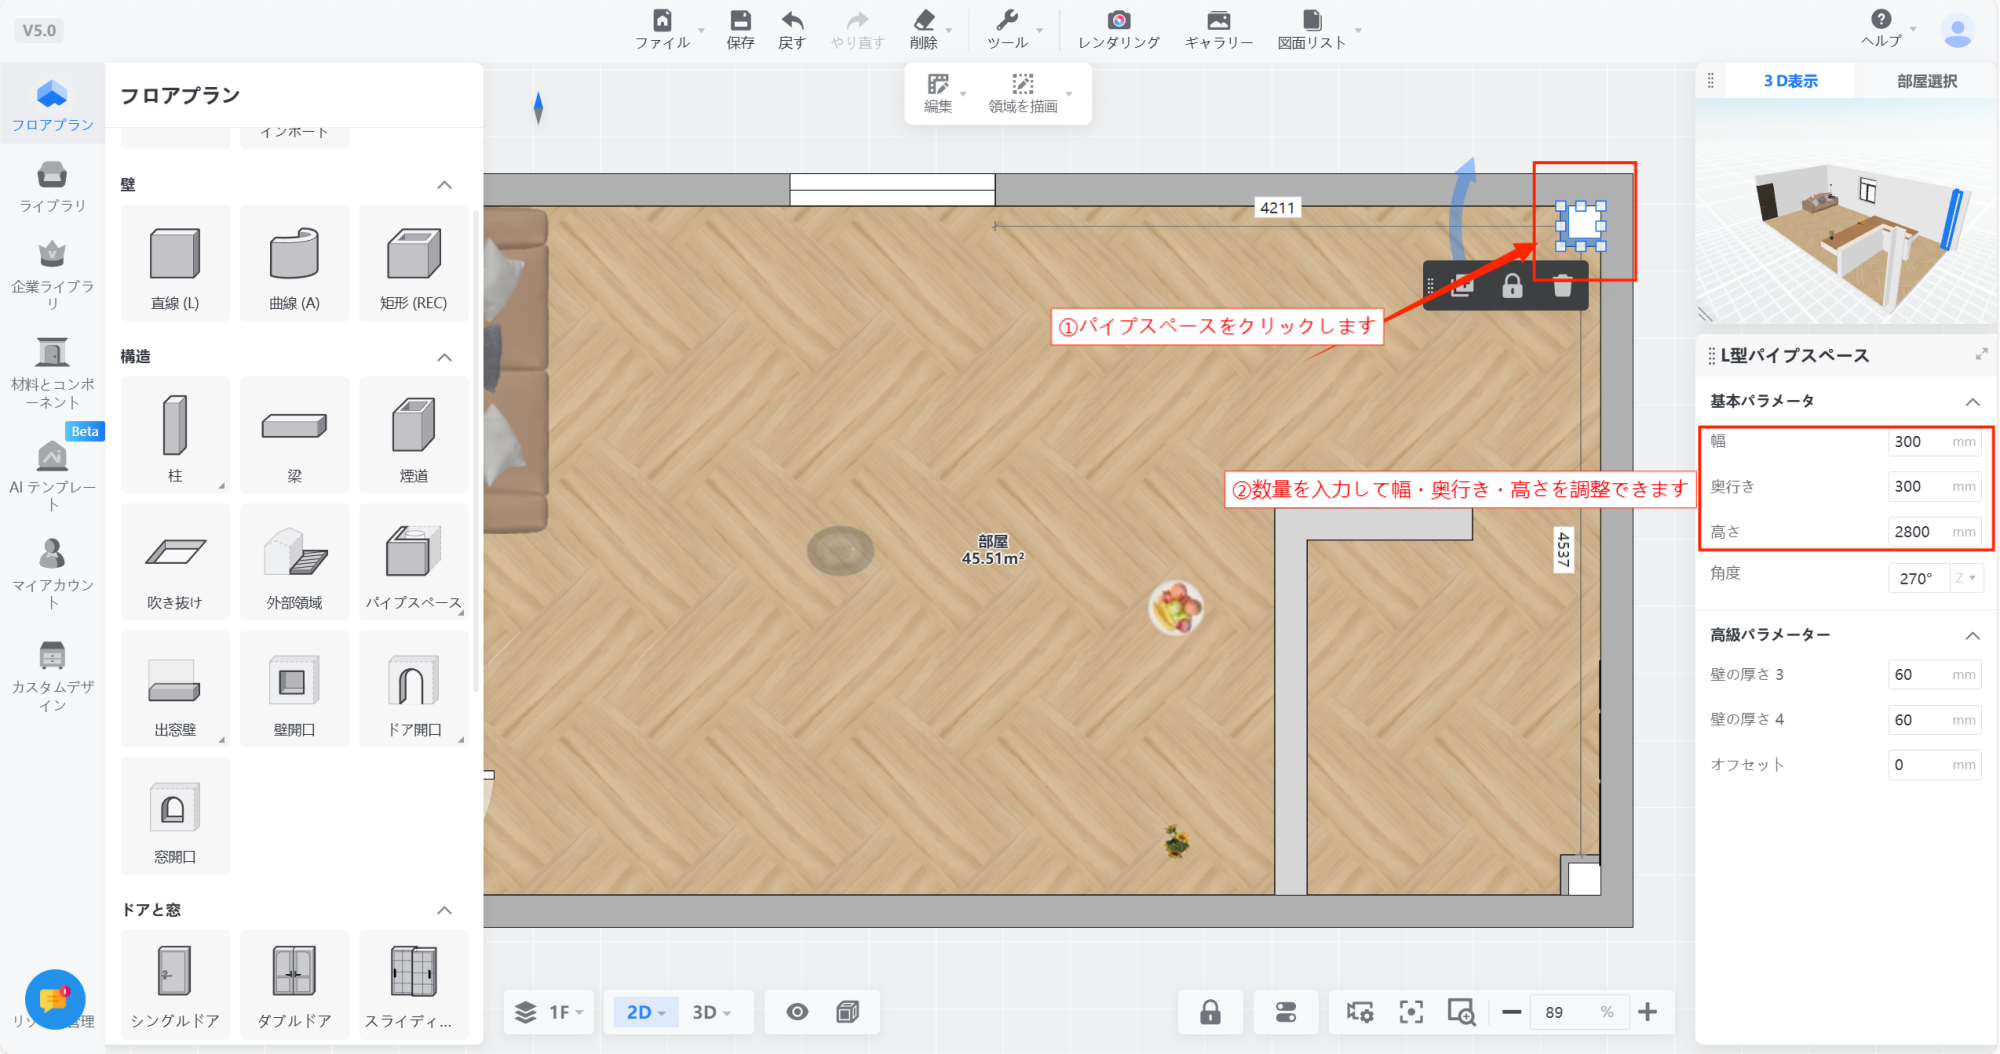The height and width of the screenshot is (1054, 2000).
Task: Open the angle direction dropdown beside 270°
Action: 1966,578
